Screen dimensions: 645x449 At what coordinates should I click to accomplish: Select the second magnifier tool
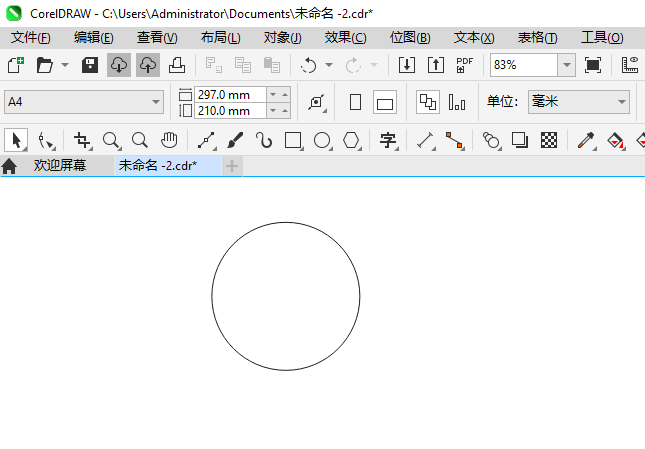[140, 141]
